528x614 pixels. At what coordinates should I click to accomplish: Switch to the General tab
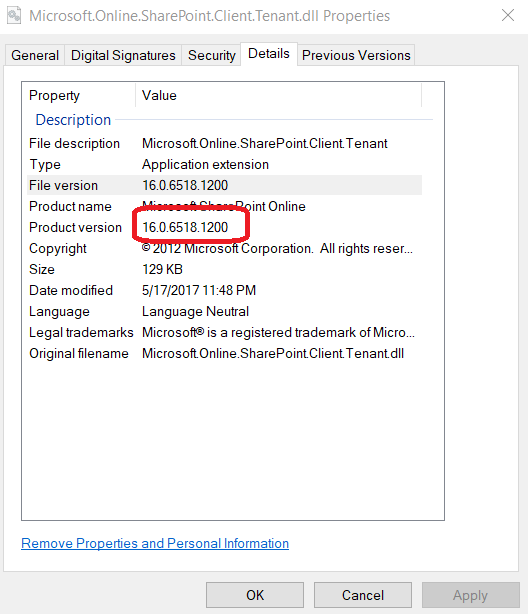(35, 55)
